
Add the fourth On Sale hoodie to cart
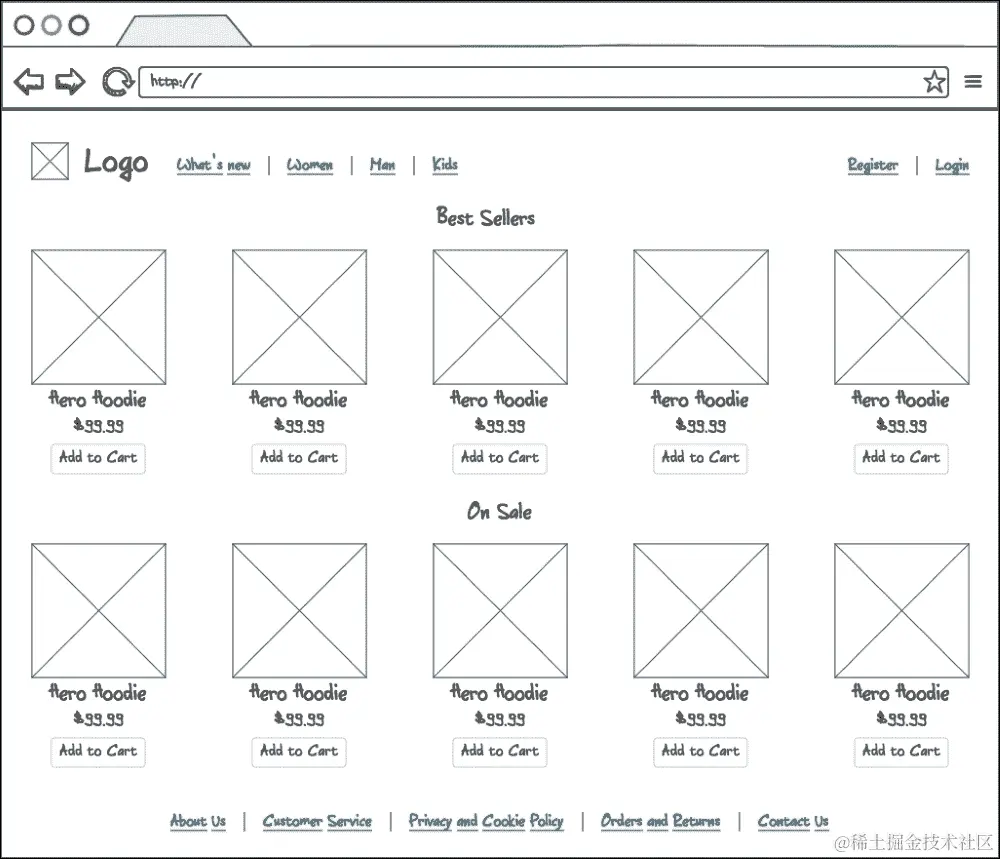pyautogui.click(x=700, y=752)
